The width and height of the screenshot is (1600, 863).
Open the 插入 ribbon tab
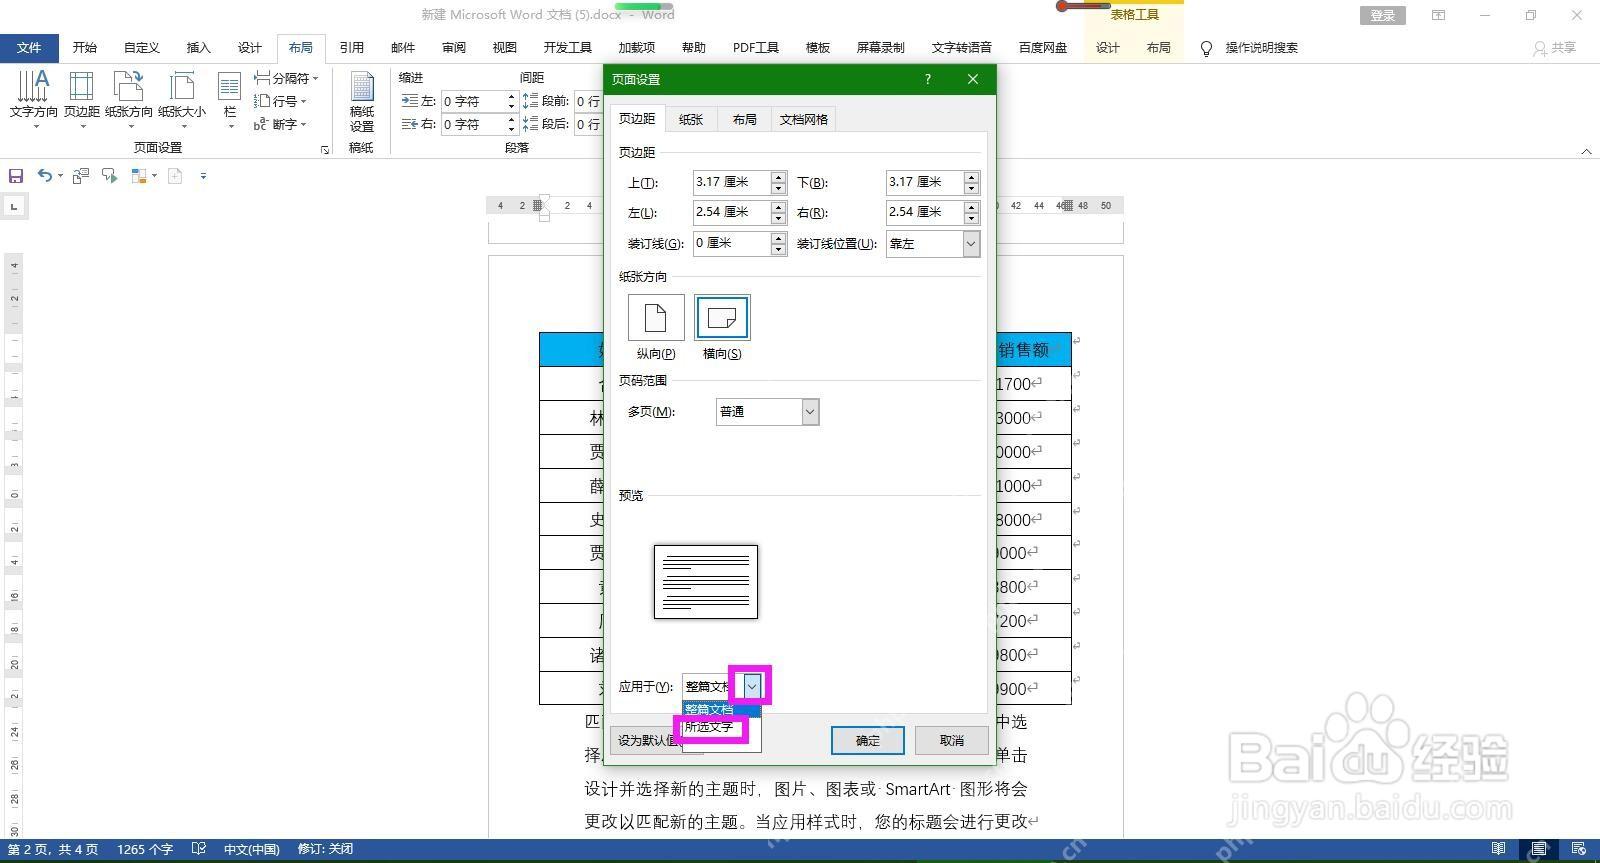(x=199, y=47)
